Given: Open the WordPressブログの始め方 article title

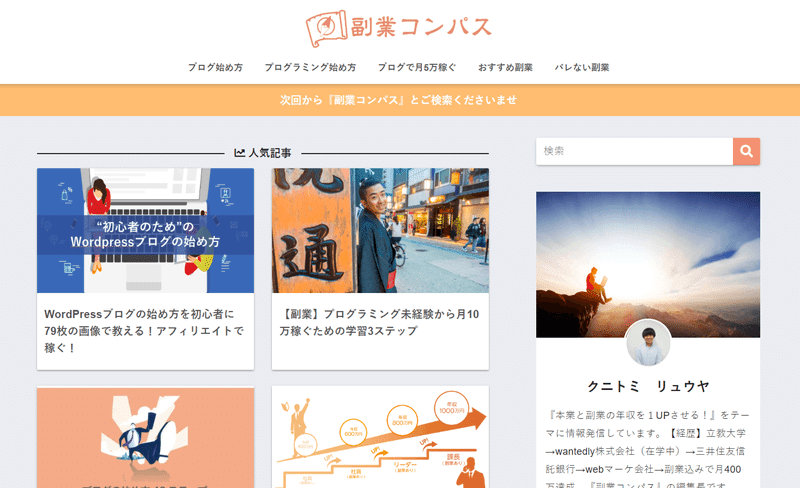Looking at the screenshot, I should [x=144, y=331].
